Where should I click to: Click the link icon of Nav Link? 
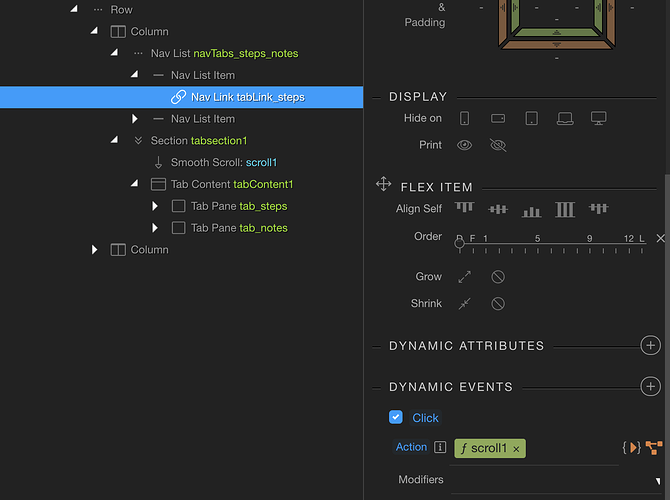(178, 97)
